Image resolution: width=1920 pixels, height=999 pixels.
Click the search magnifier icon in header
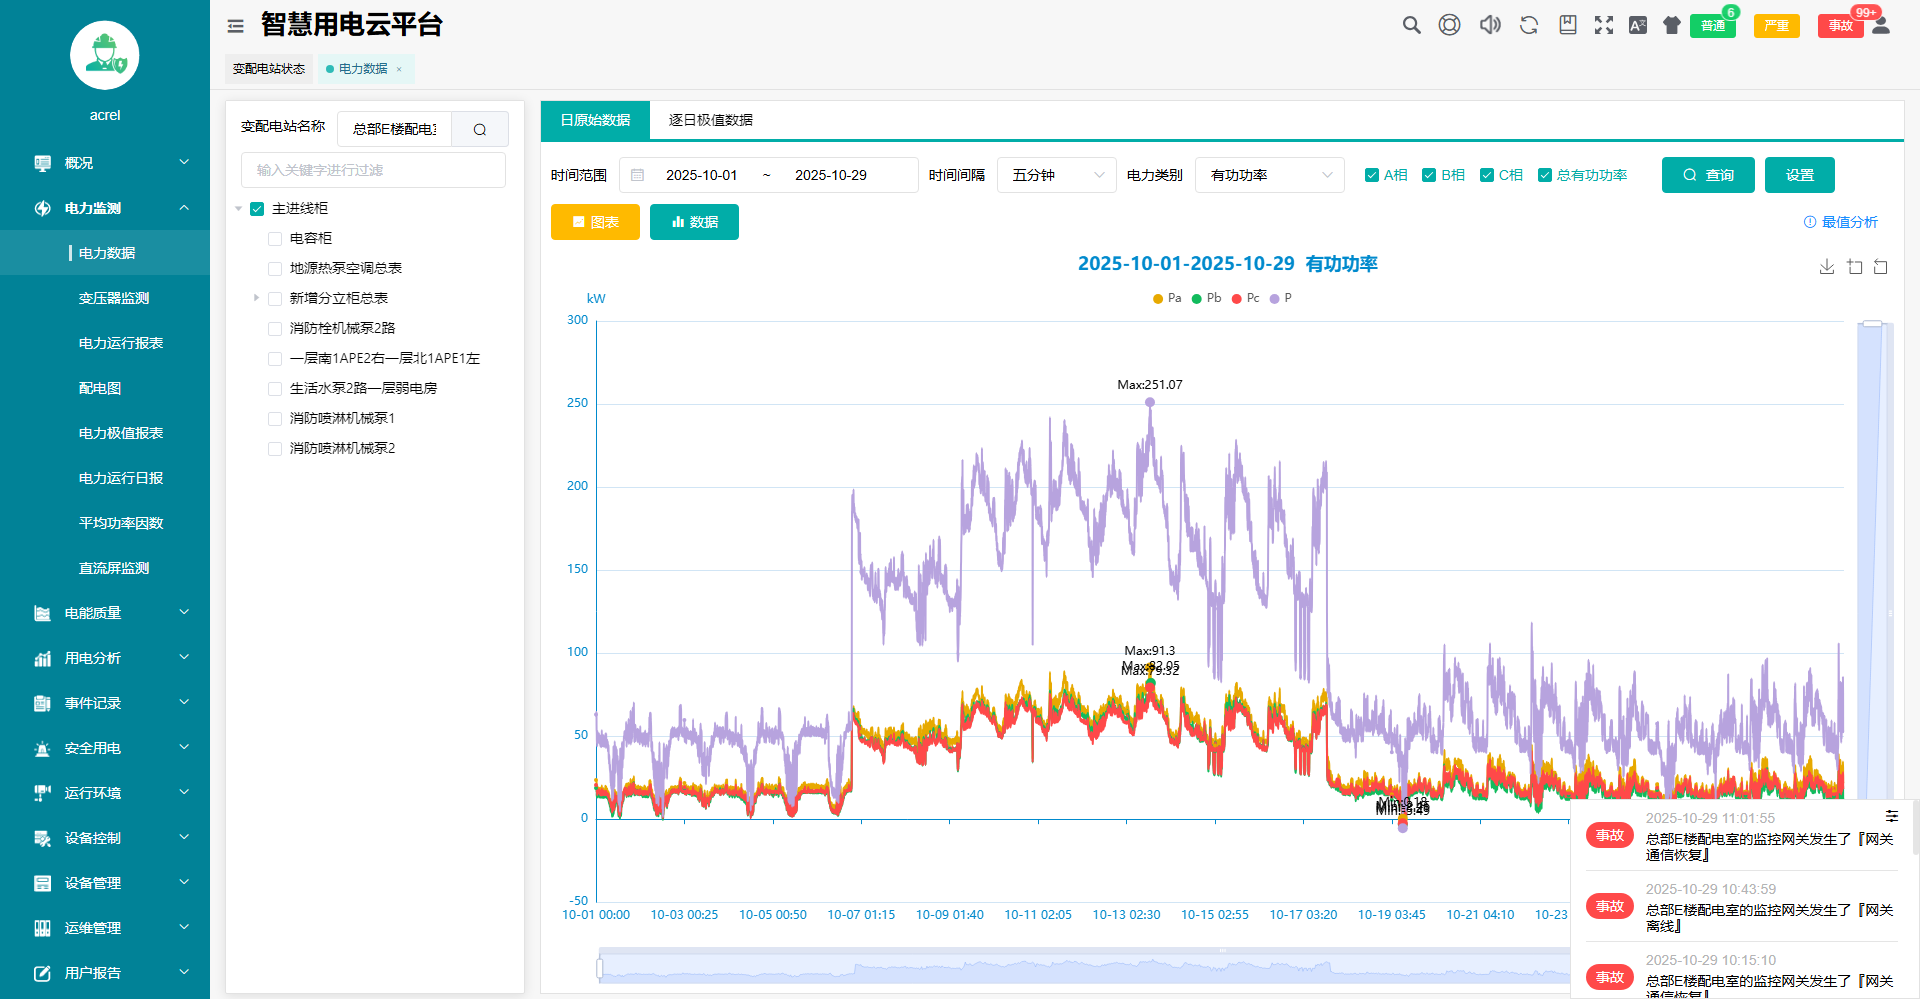click(x=1411, y=25)
